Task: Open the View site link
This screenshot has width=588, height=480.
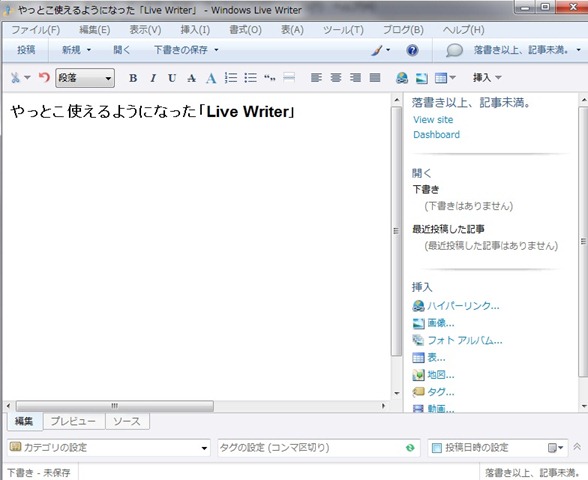Action: [433, 120]
